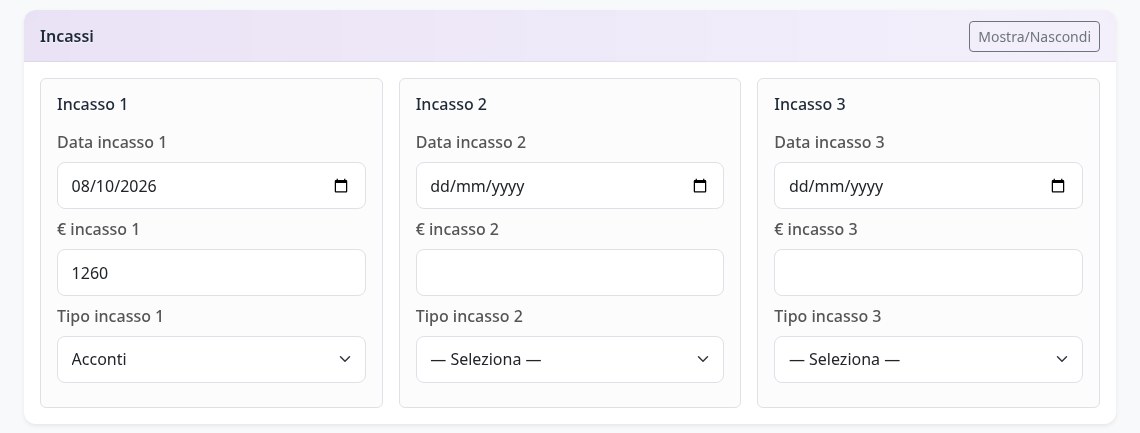Viewport: 1140px width, 433px height.
Task: Open calendar picker for Data incasso 2
Action: click(x=699, y=186)
